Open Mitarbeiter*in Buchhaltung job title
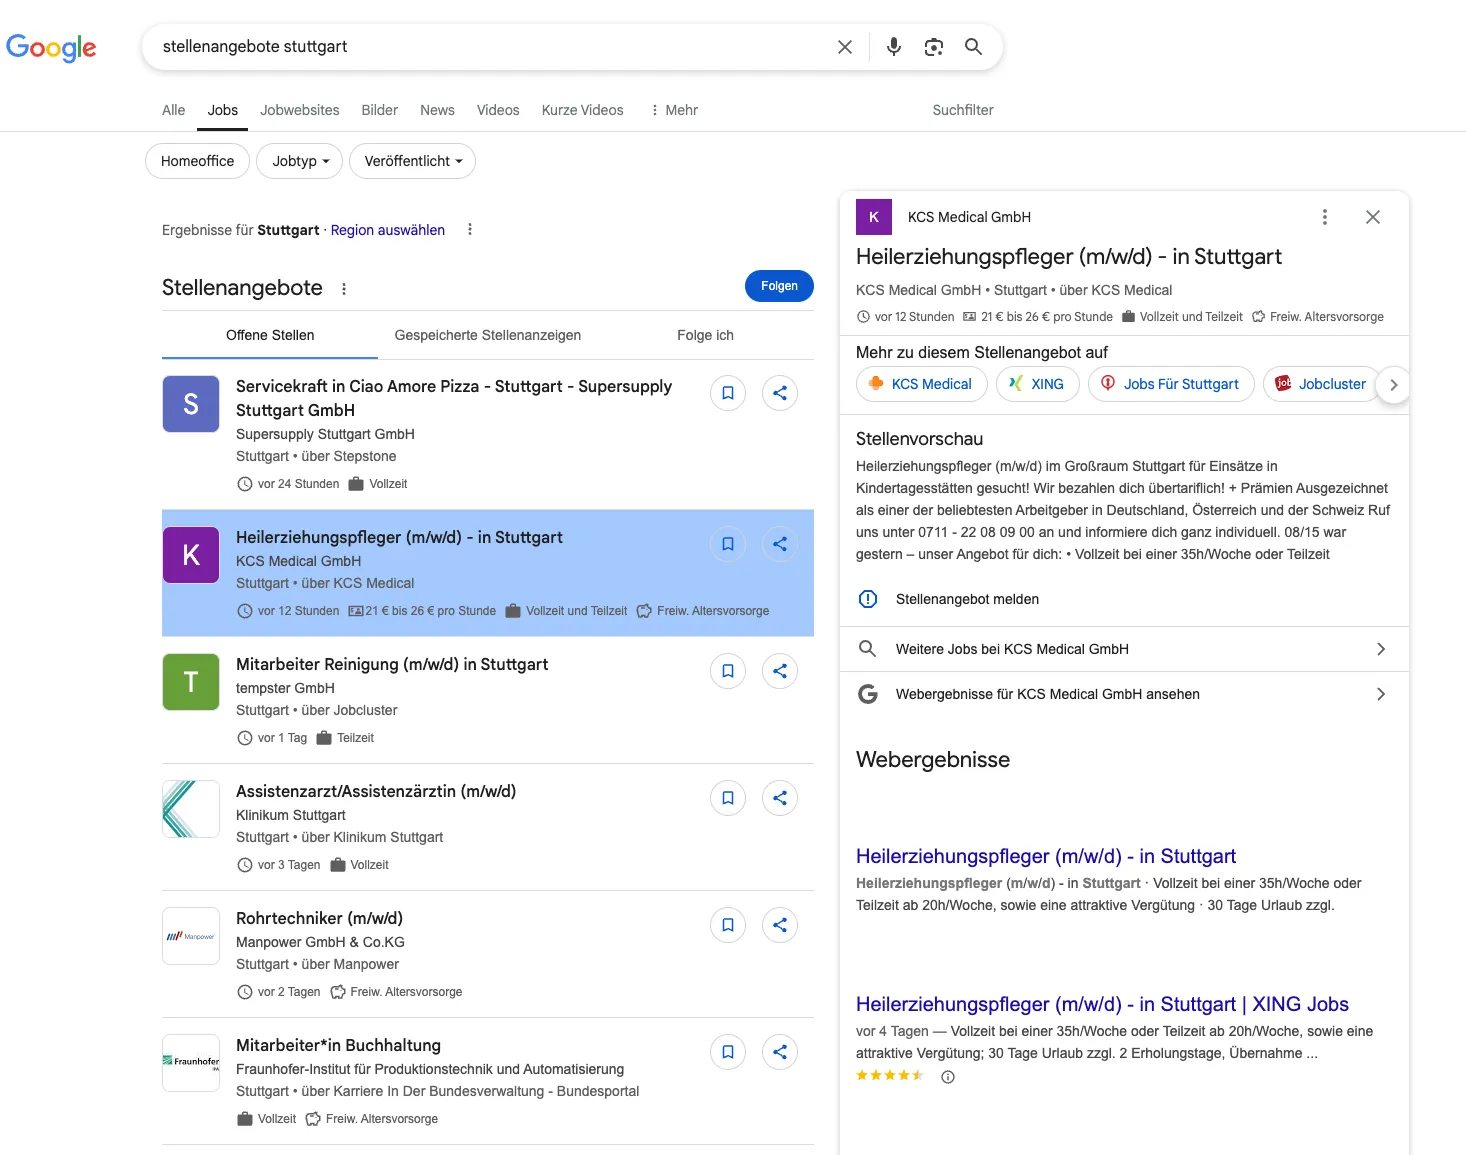 click(338, 1045)
